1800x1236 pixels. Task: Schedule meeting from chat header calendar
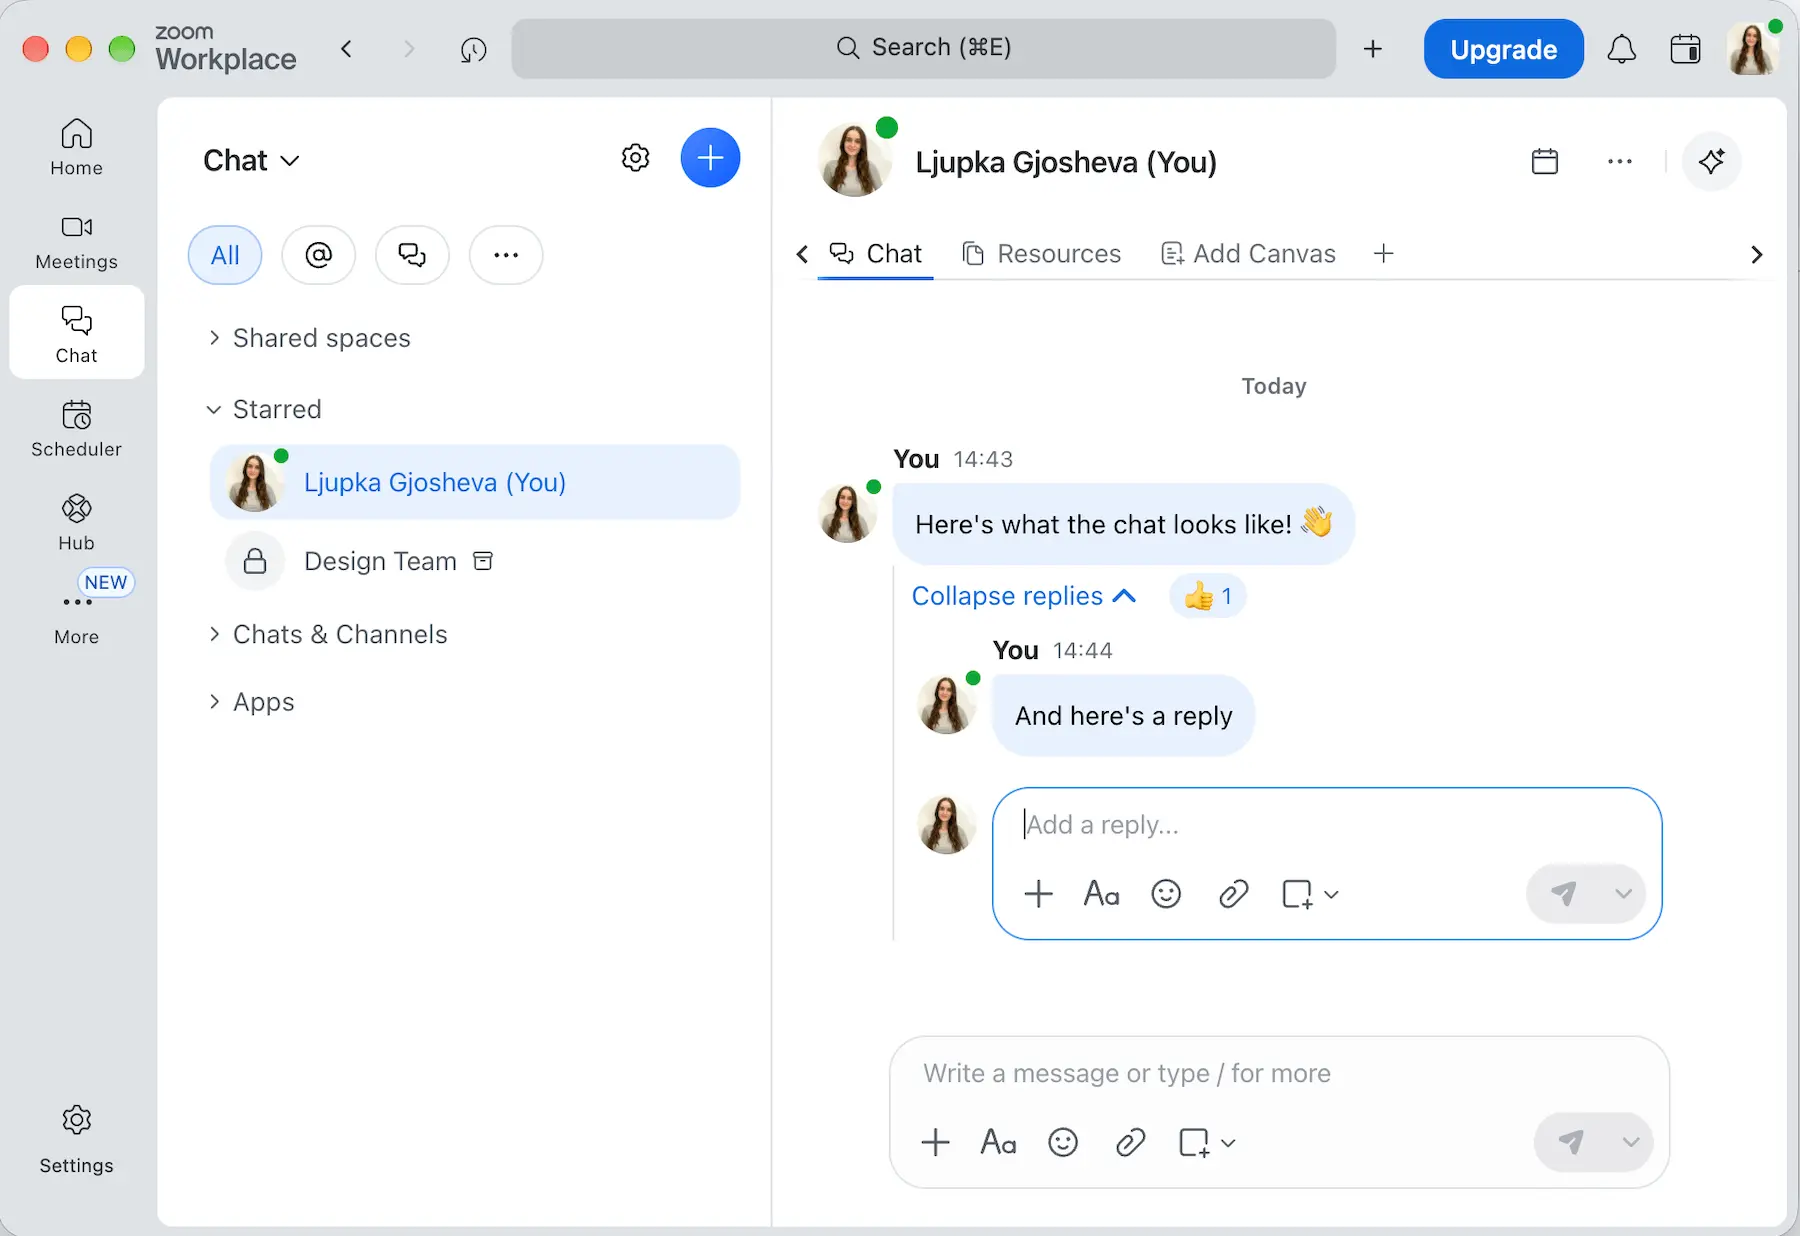click(1545, 161)
